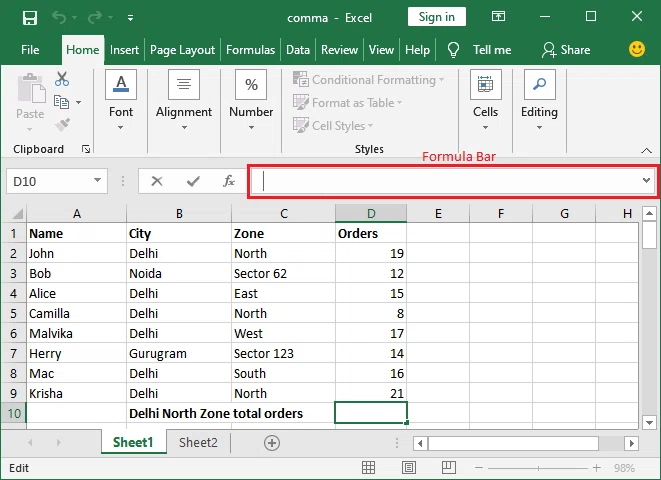
Task: Open the File tab
Action: (x=30, y=50)
